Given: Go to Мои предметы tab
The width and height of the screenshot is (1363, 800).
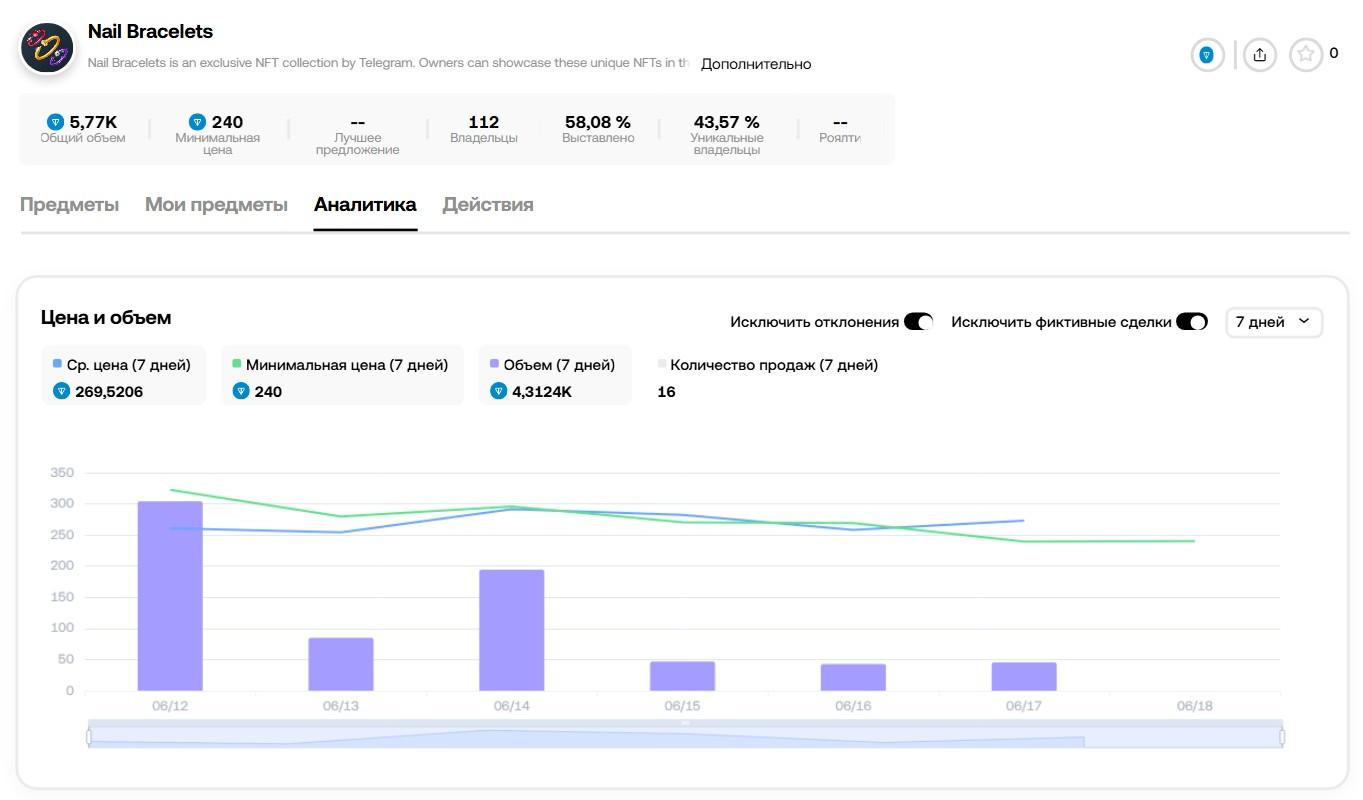Looking at the screenshot, I should 216,205.
